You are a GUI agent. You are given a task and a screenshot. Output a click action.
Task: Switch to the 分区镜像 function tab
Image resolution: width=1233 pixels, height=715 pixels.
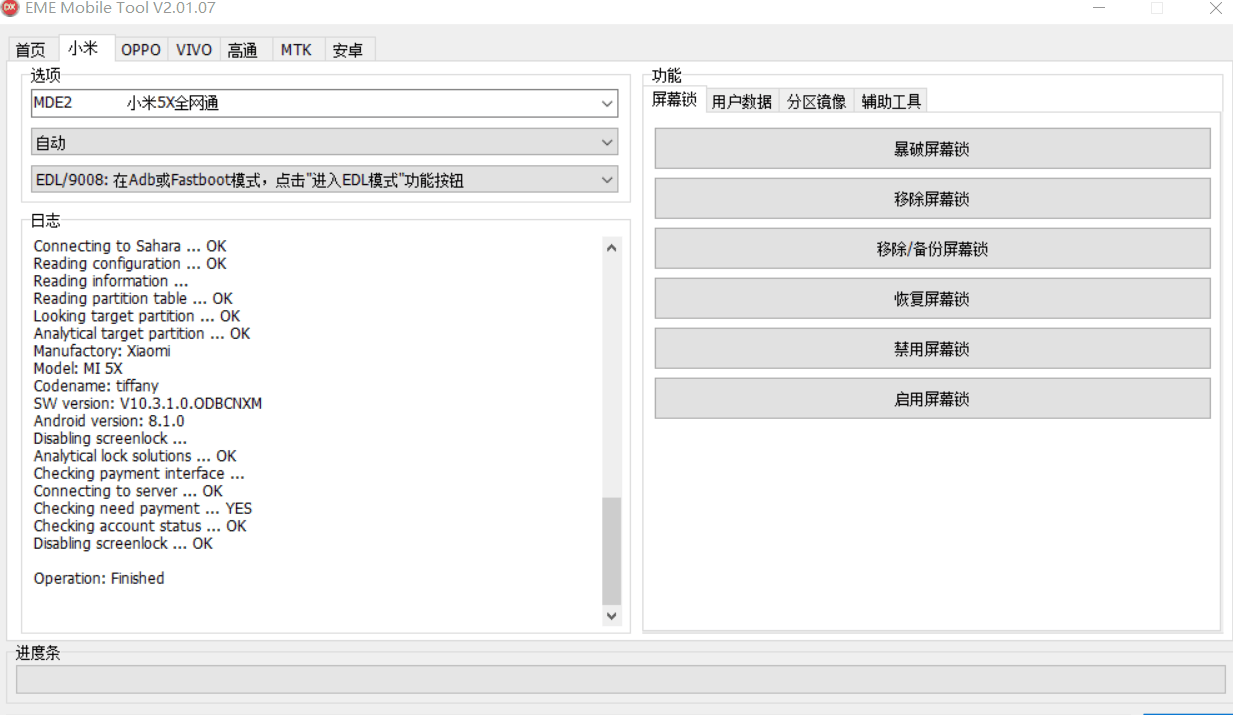[816, 101]
